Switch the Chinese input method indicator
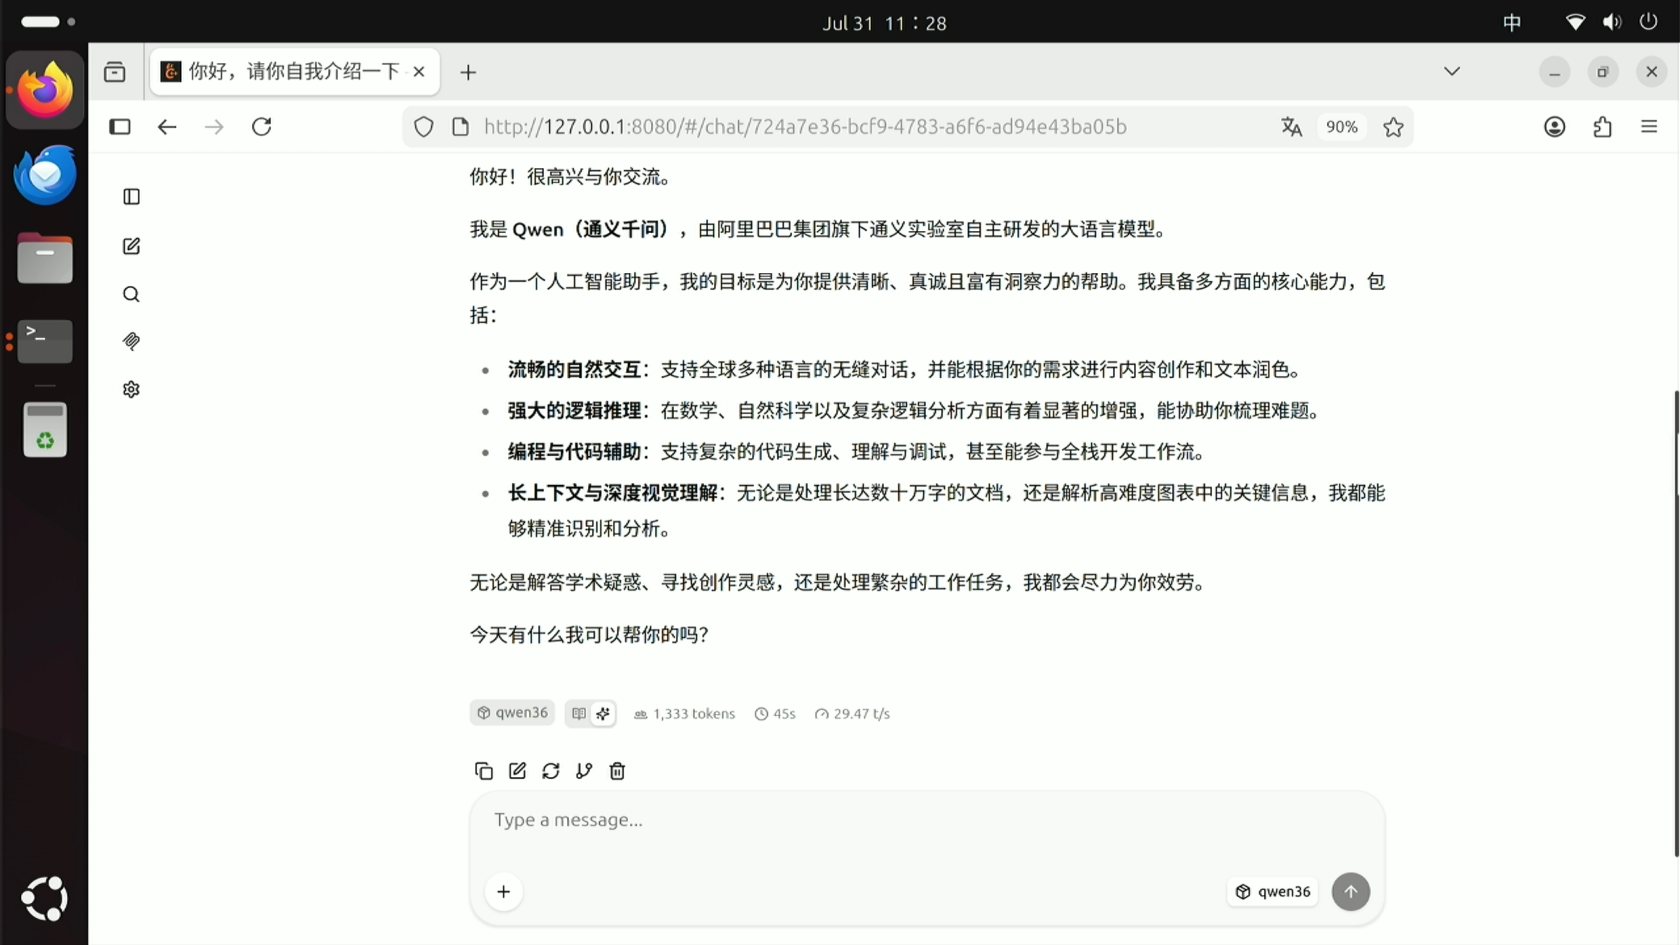1680x945 pixels. [1512, 22]
